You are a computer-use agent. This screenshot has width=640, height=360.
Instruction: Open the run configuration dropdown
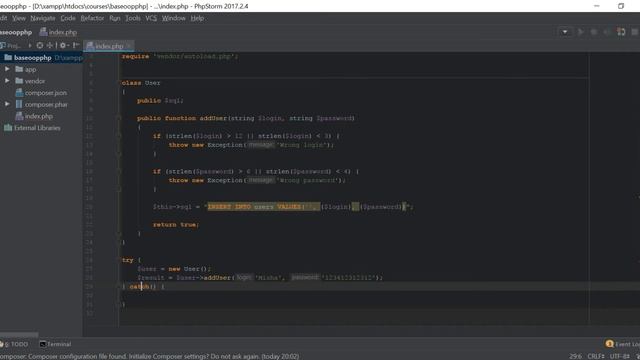564,32
